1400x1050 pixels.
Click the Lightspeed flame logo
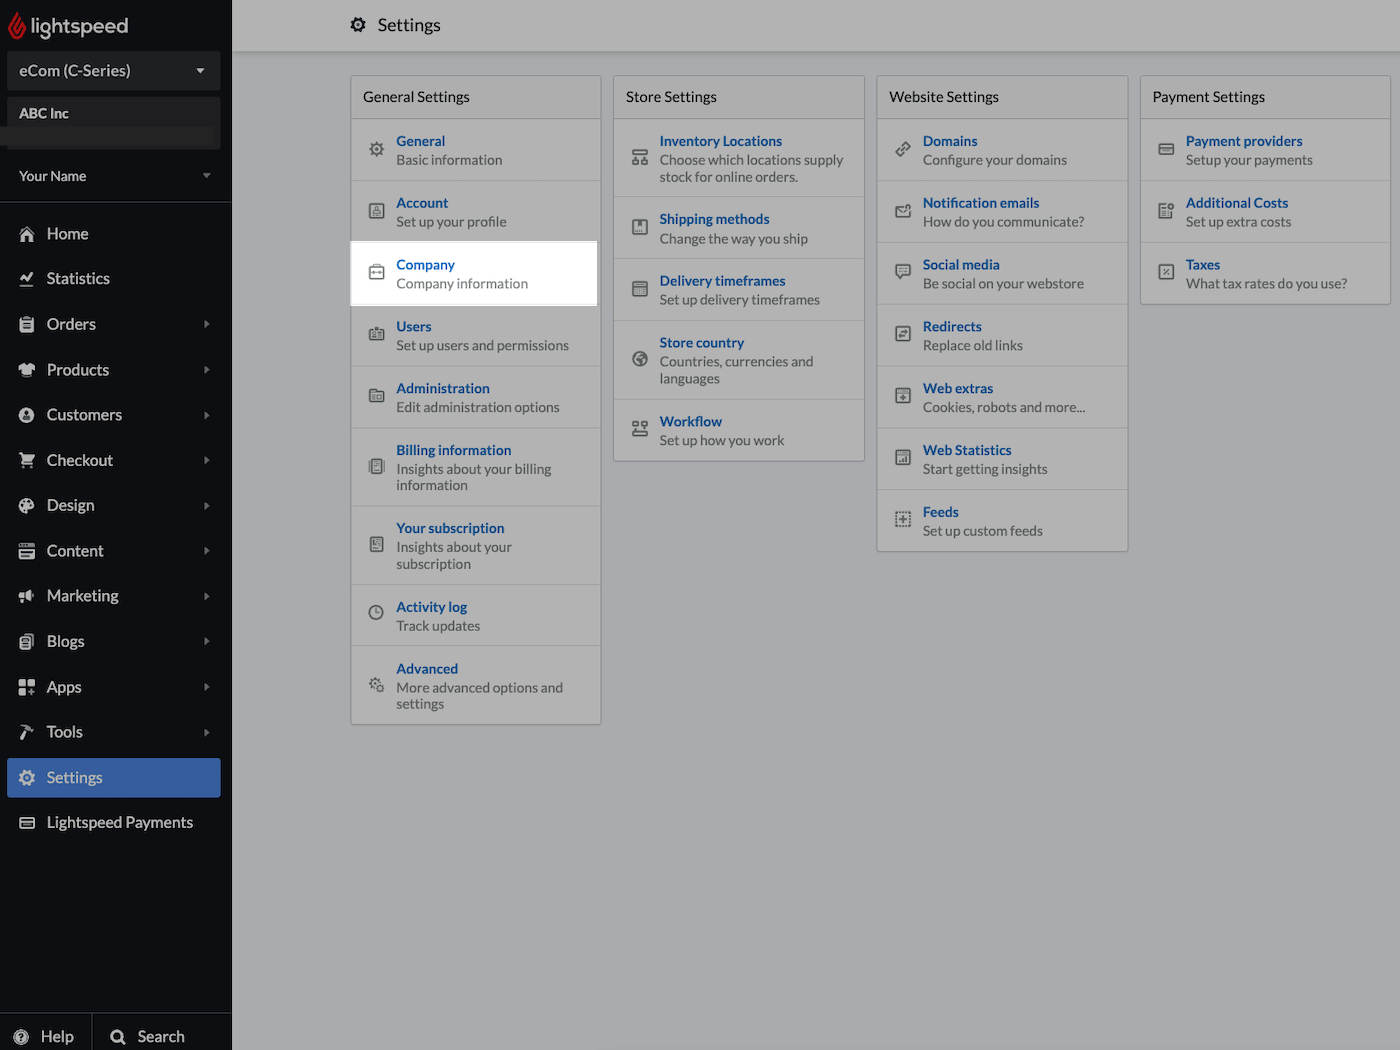point(17,26)
